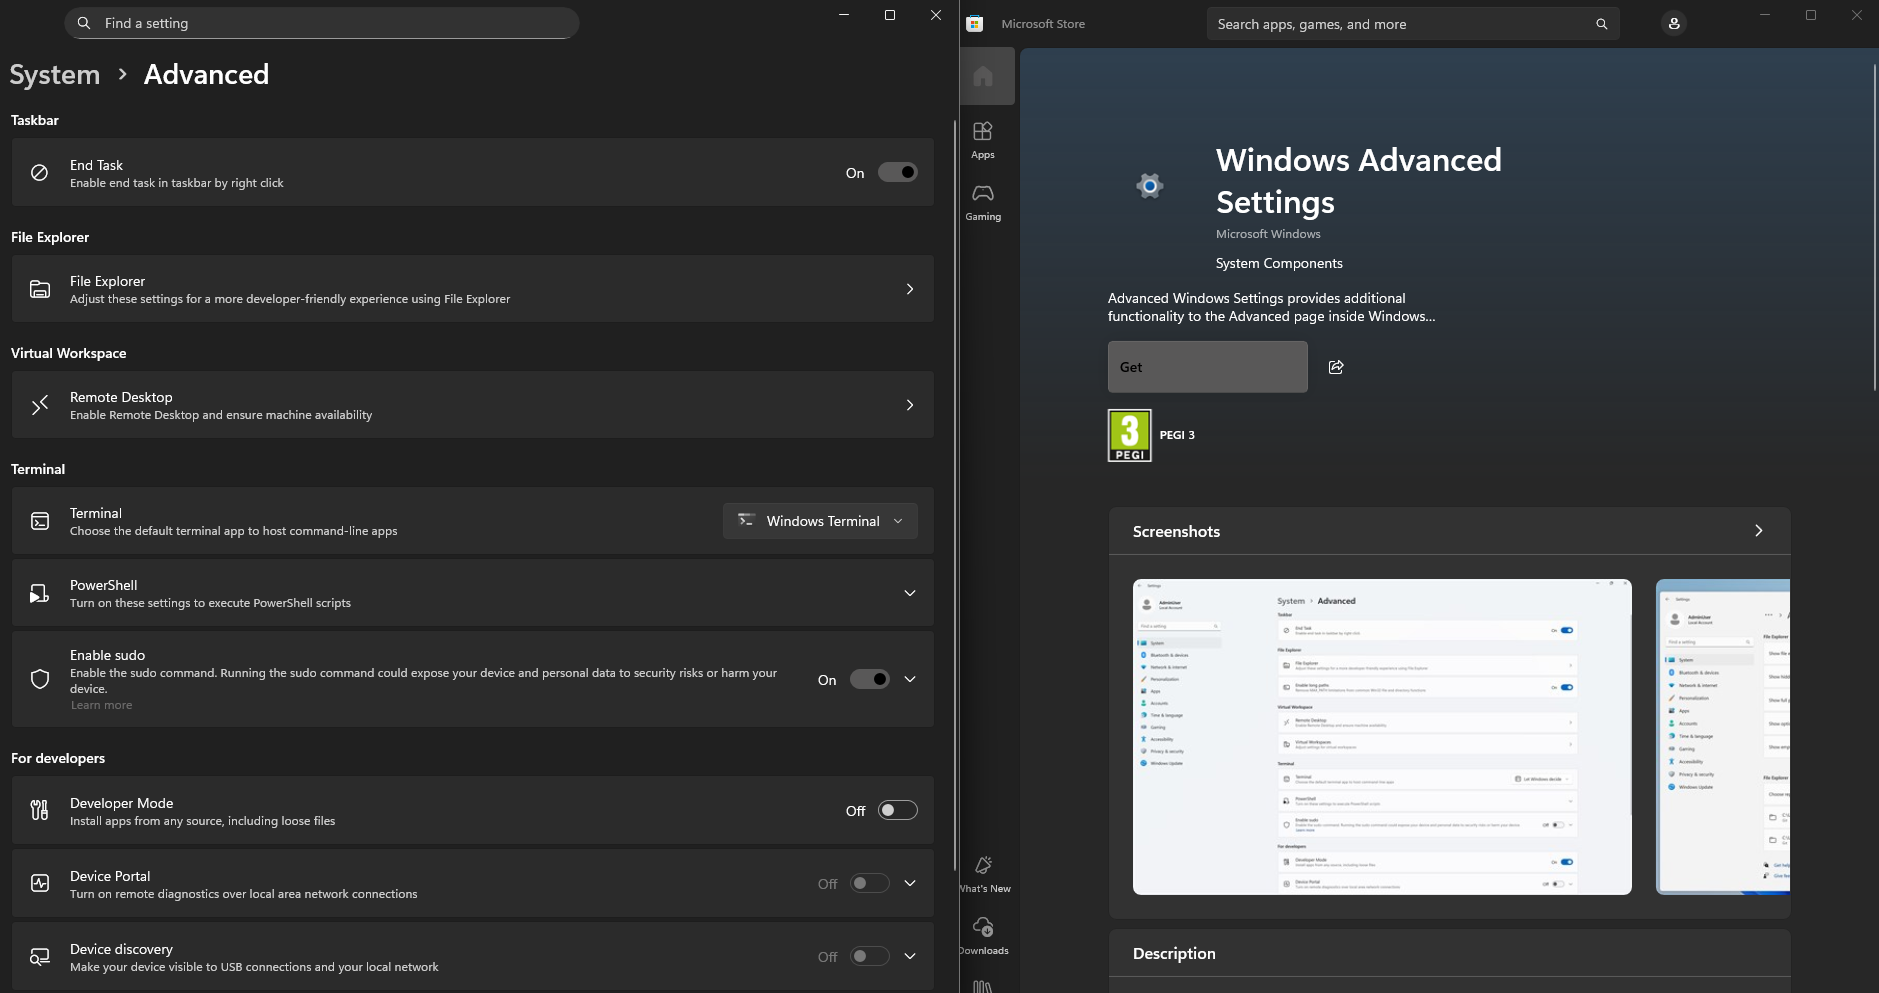Open the System Components category link
The image size is (1879, 993).
1279,263
